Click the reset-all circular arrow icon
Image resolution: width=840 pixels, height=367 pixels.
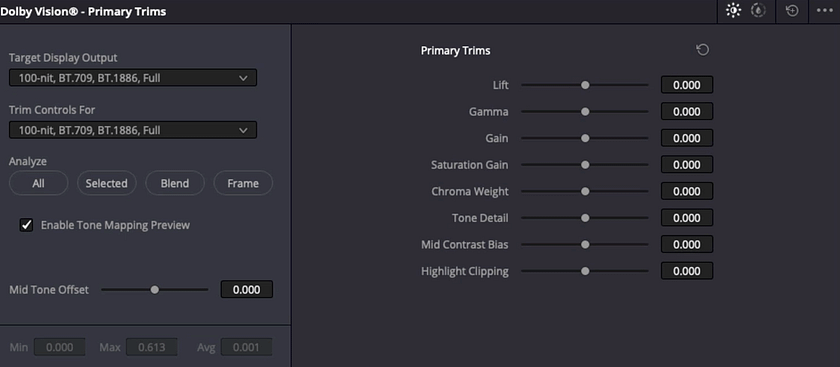pos(792,11)
